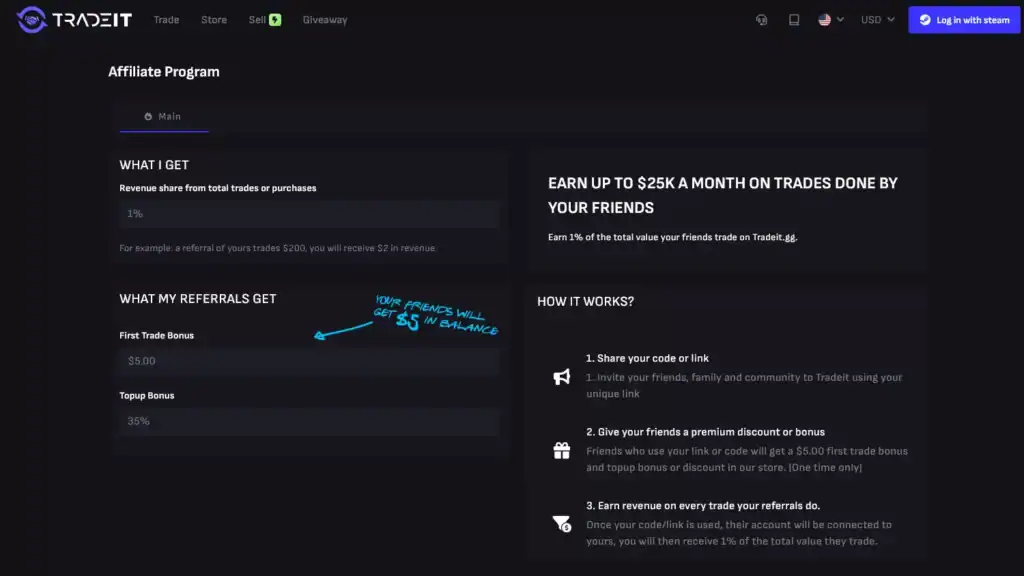Open the Trade page
Image resolution: width=1024 pixels, height=576 pixels.
click(166, 20)
